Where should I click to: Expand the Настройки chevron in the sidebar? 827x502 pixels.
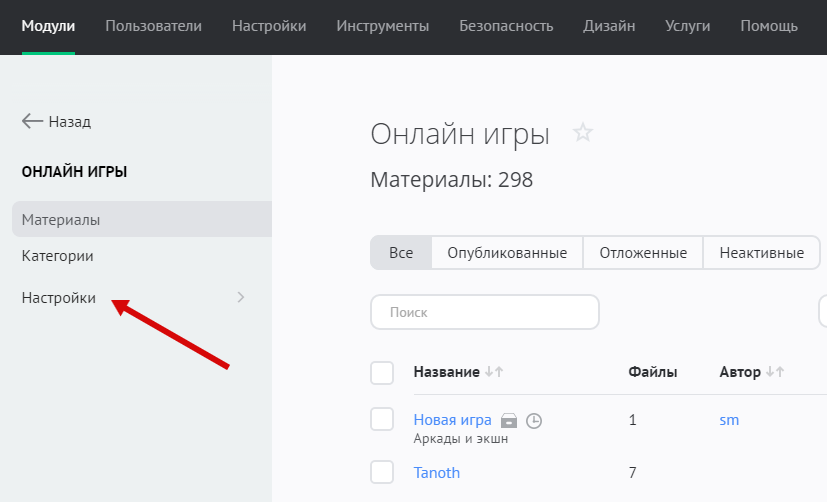(x=240, y=297)
